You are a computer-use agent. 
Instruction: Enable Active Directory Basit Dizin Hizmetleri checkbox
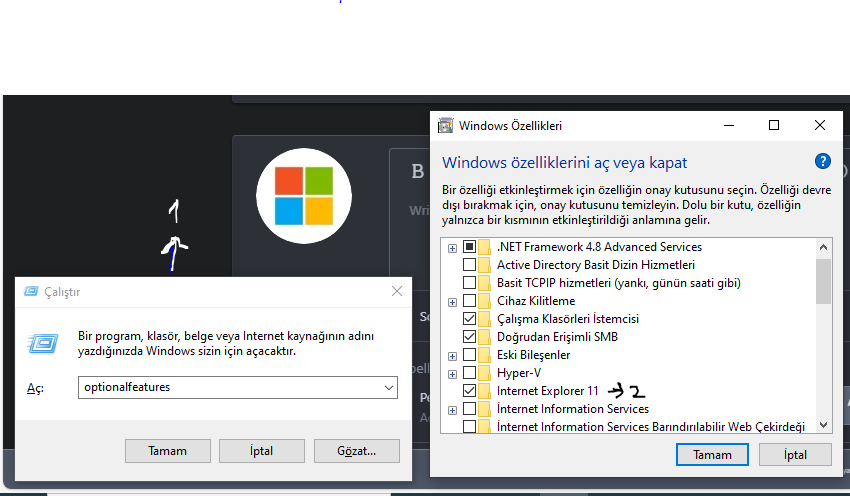[469, 265]
